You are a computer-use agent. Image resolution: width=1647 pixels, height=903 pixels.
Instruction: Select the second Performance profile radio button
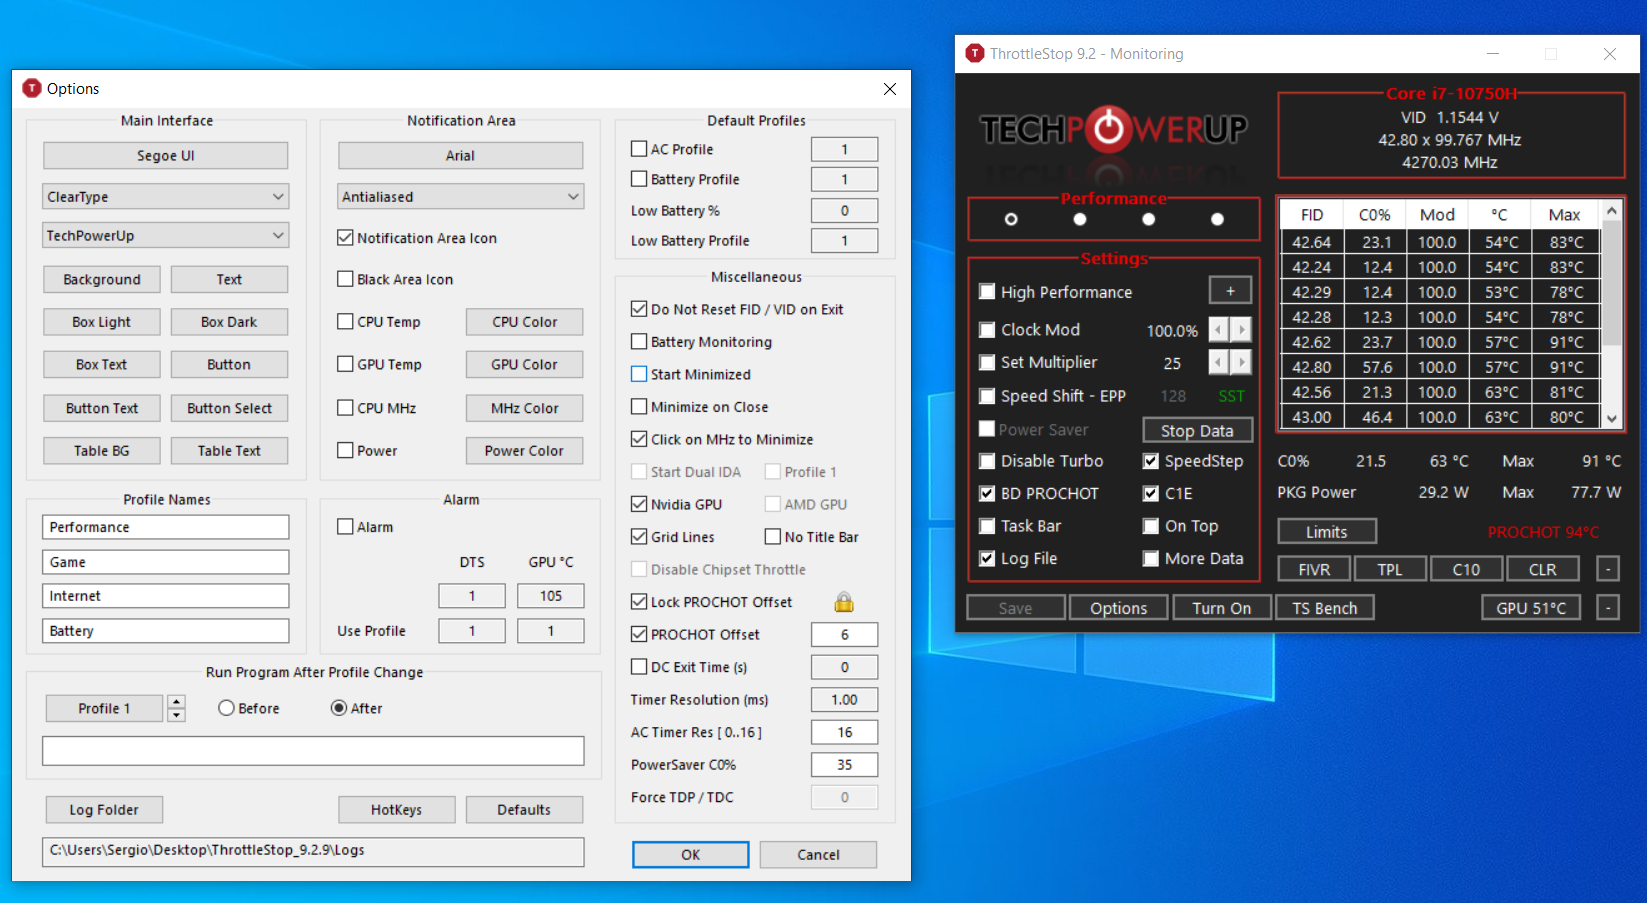point(1080,219)
